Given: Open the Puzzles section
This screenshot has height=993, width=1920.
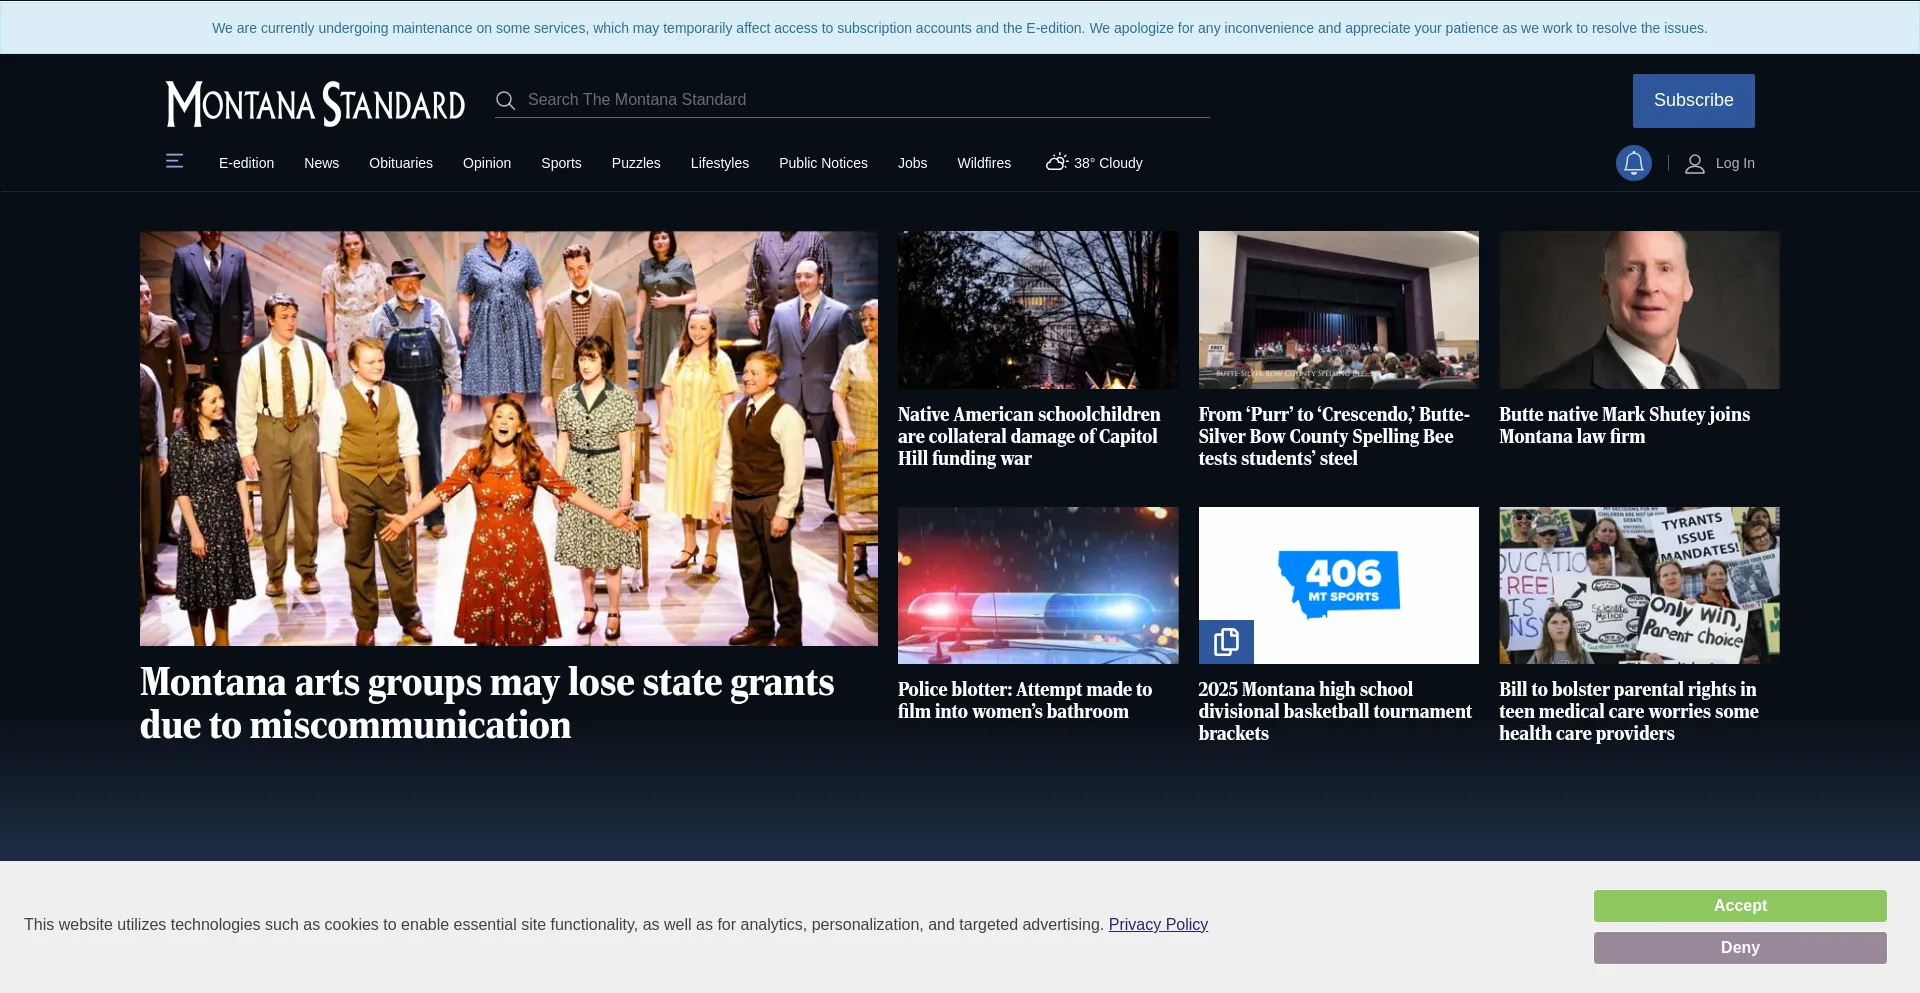Looking at the screenshot, I should pos(636,163).
